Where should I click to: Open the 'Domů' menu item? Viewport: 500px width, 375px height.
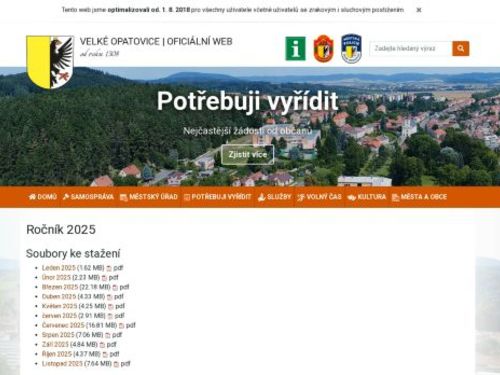(x=43, y=197)
